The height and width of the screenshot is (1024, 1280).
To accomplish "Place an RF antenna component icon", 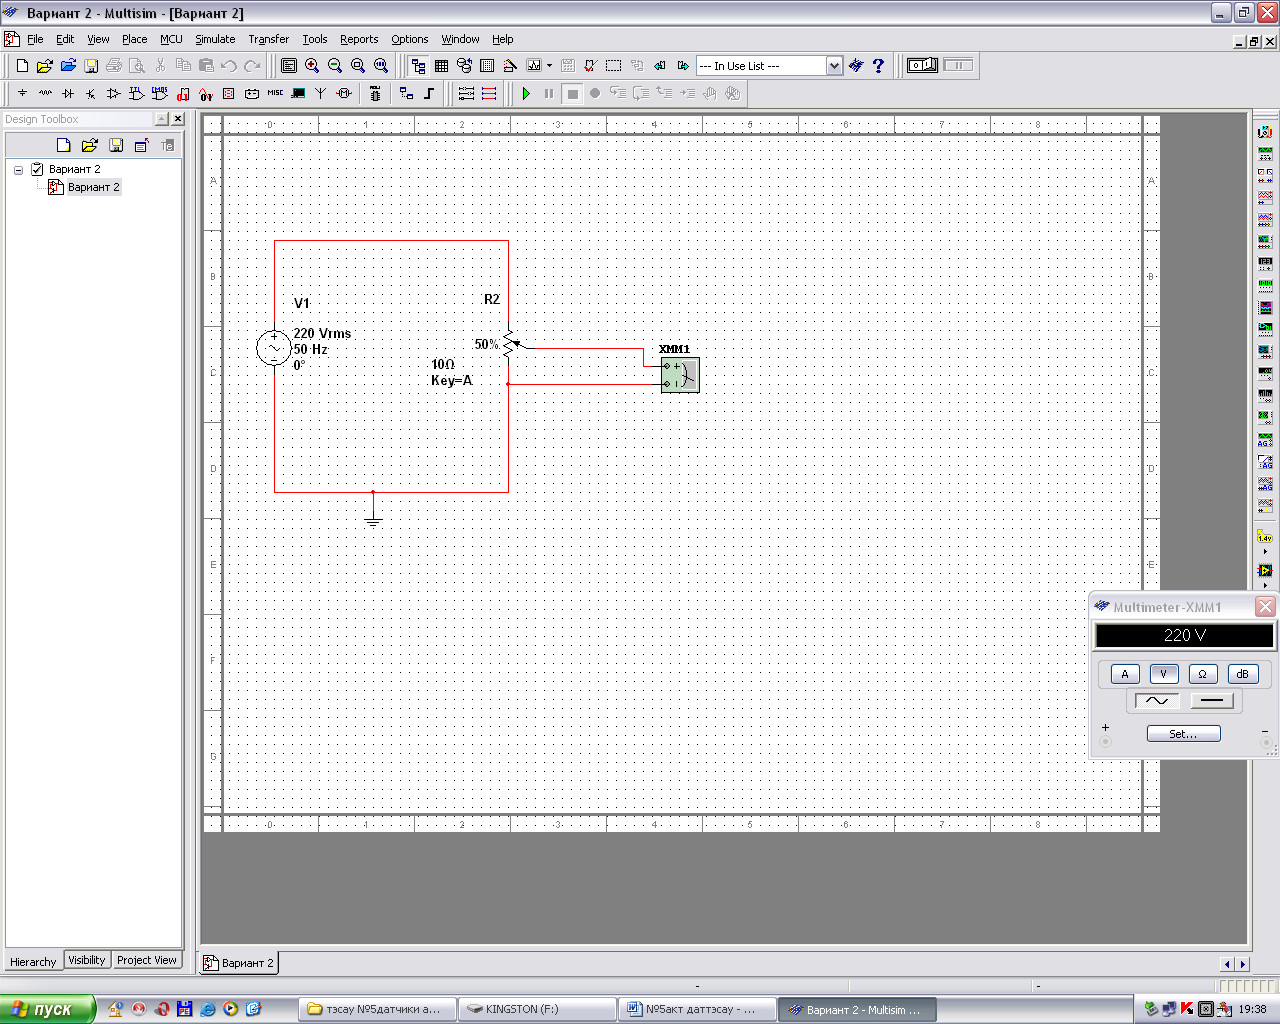I will [x=321, y=94].
